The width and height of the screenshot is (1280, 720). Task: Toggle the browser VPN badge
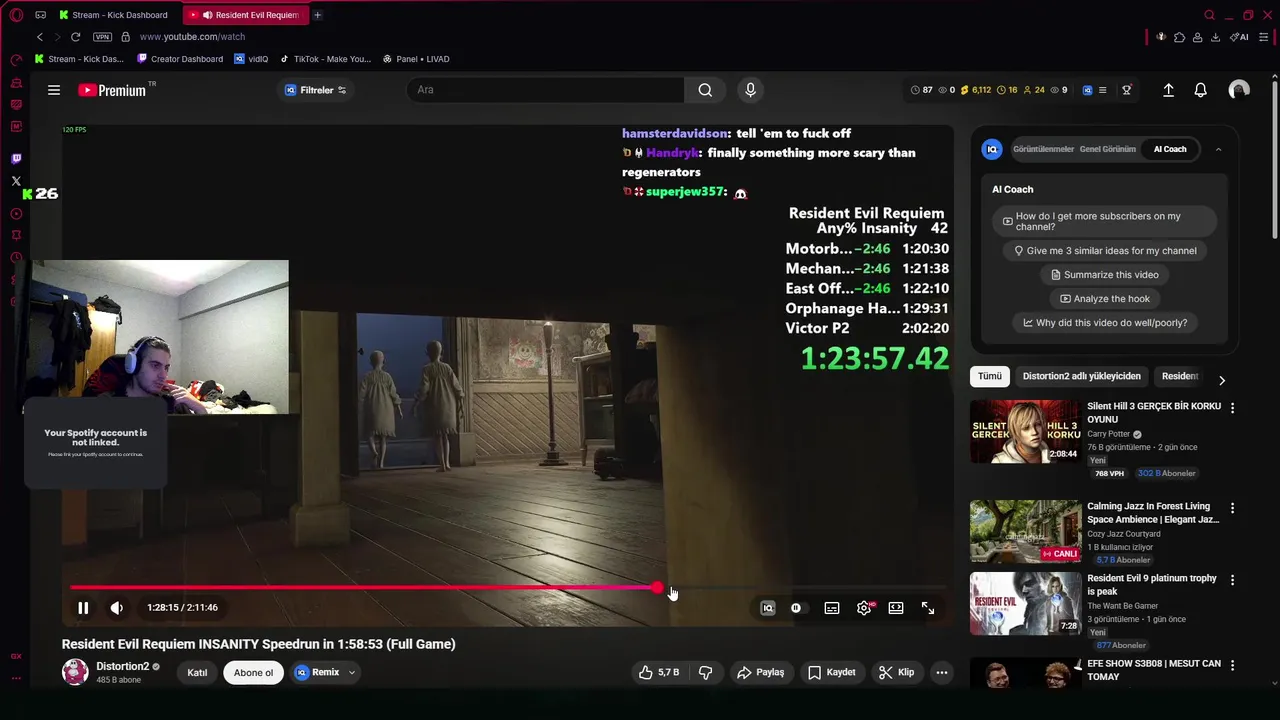pos(102,37)
